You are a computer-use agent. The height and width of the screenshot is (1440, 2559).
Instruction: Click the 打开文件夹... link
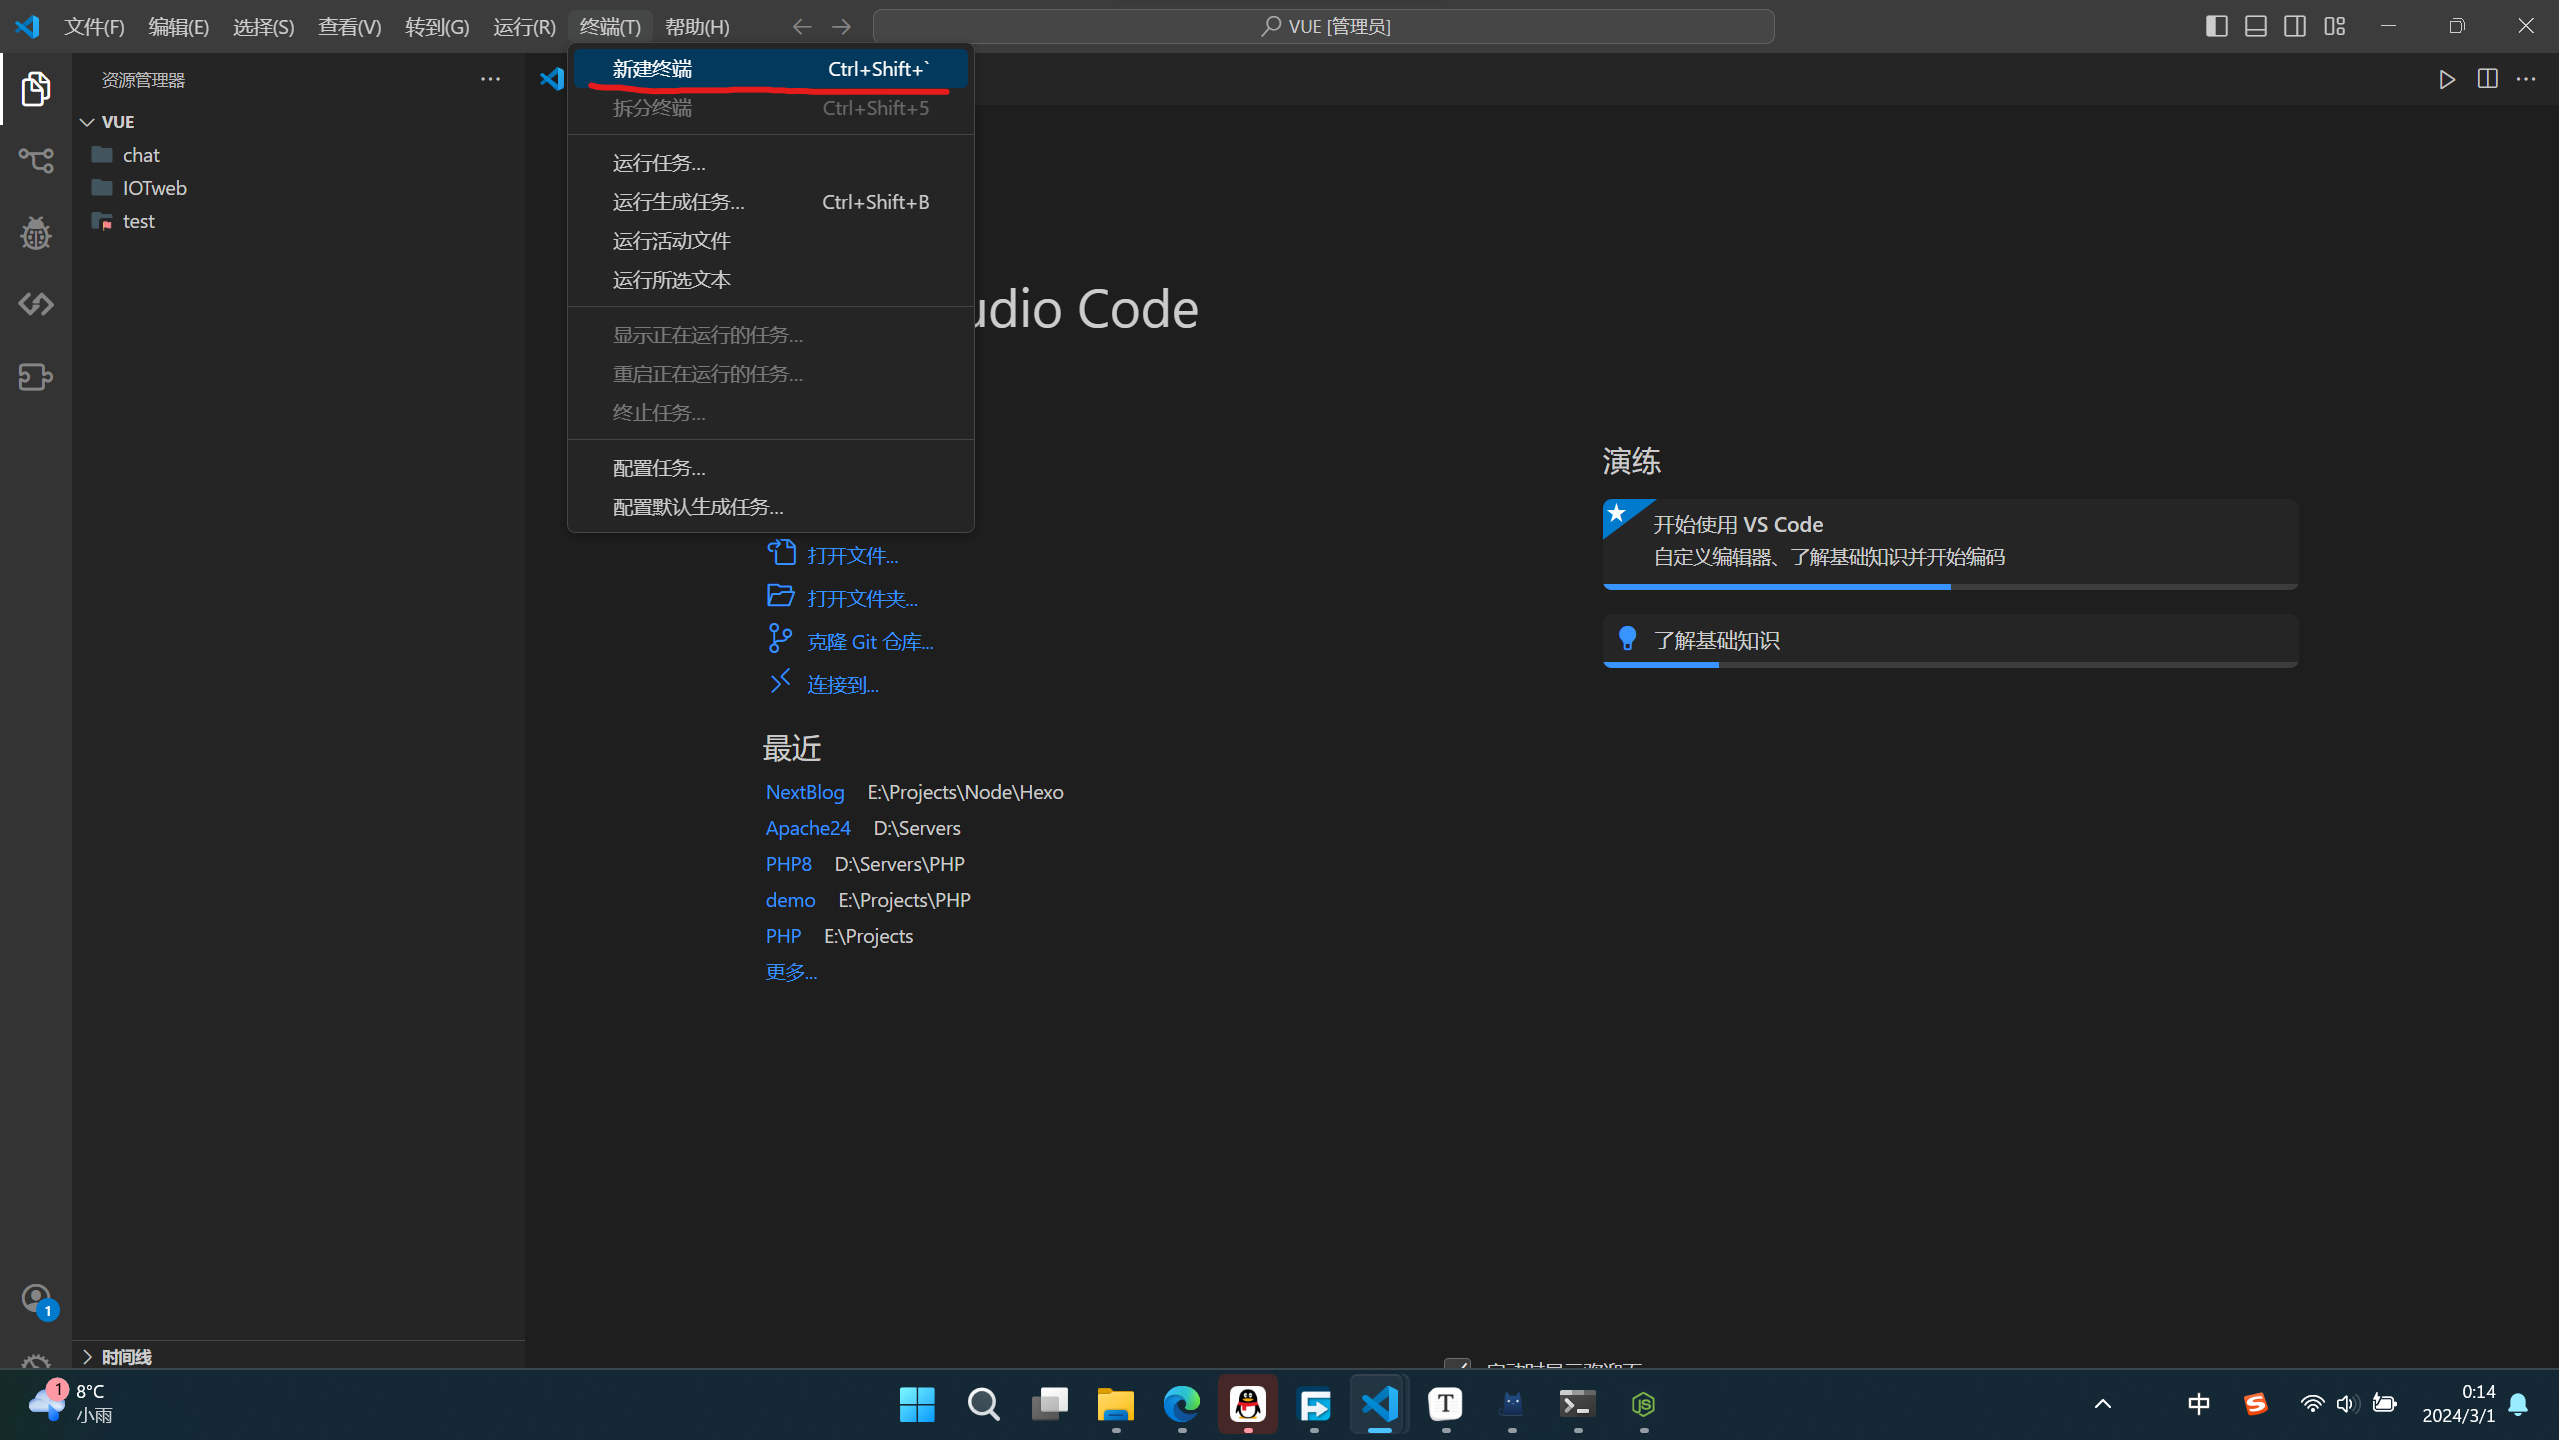coord(861,598)
